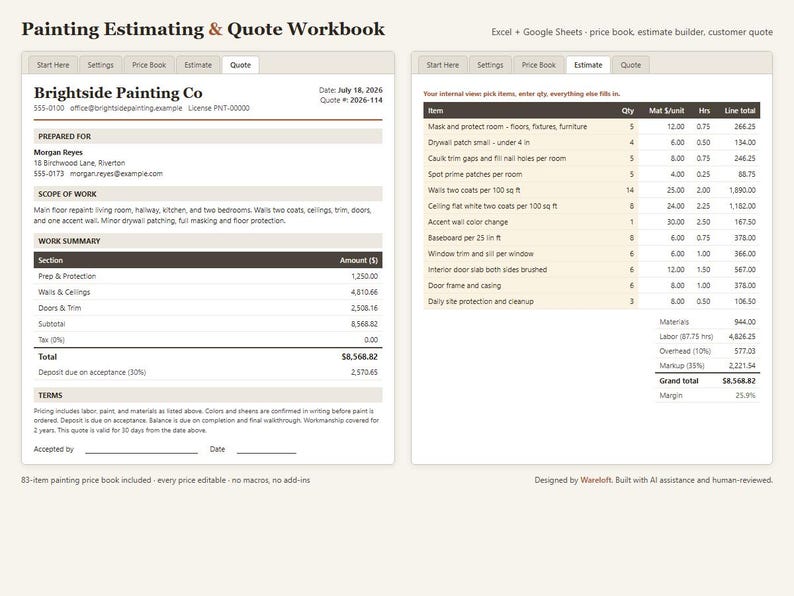Click Qty cell '14' for walls row

coord(630,190)
